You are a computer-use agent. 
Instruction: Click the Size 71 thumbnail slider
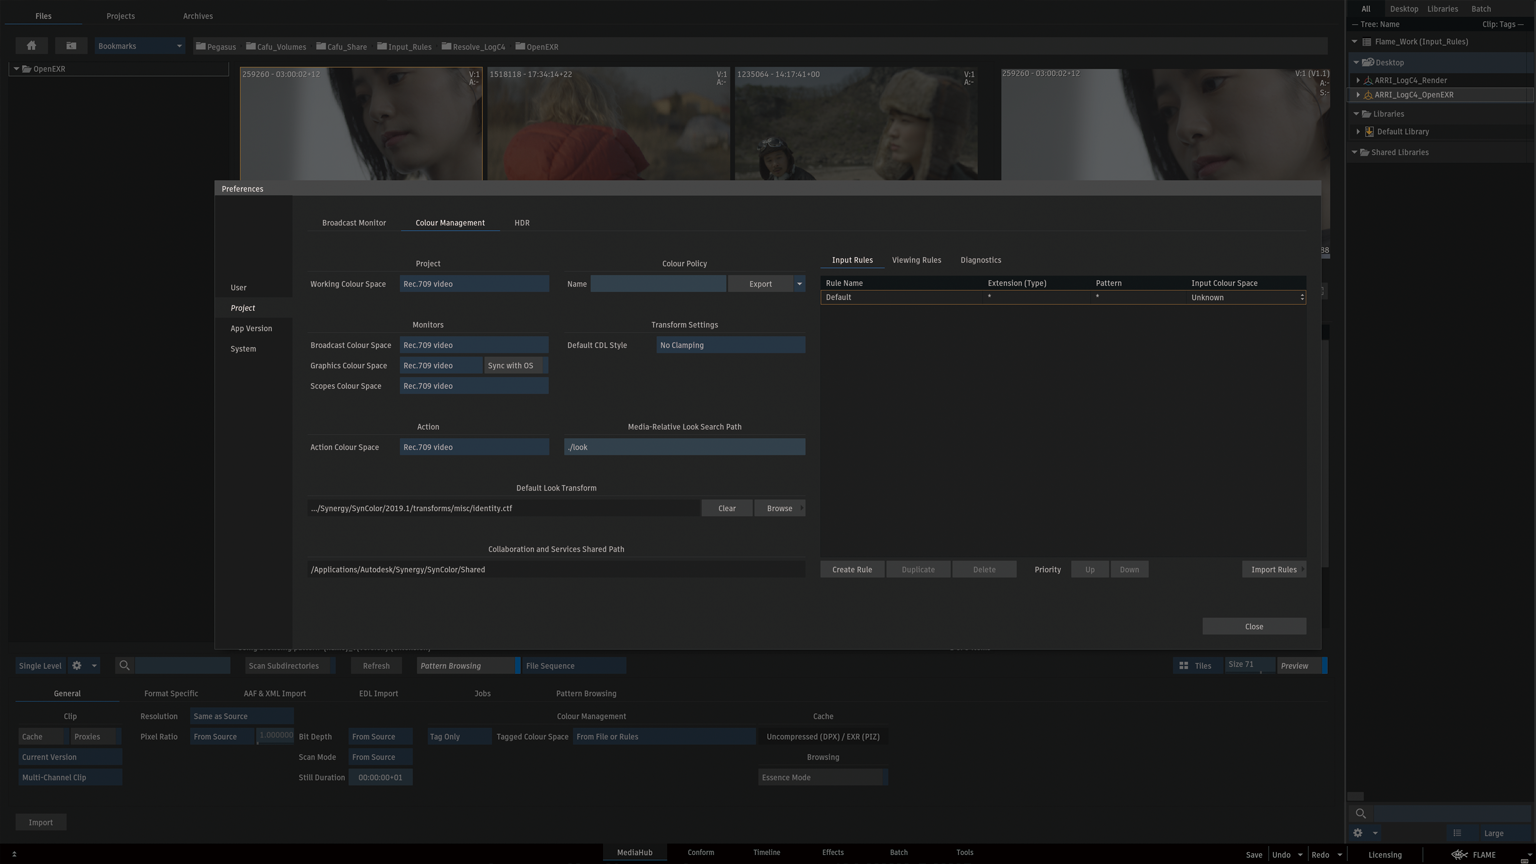[1248, 666]
